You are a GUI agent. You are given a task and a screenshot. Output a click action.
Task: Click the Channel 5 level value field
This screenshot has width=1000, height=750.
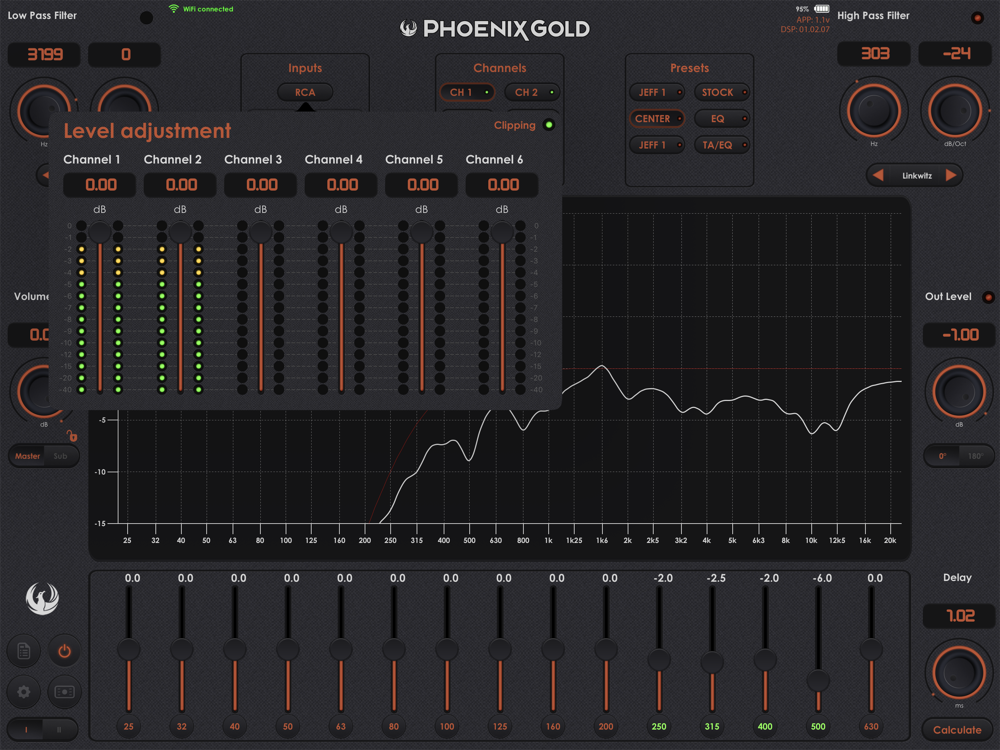tap(422, 185)
